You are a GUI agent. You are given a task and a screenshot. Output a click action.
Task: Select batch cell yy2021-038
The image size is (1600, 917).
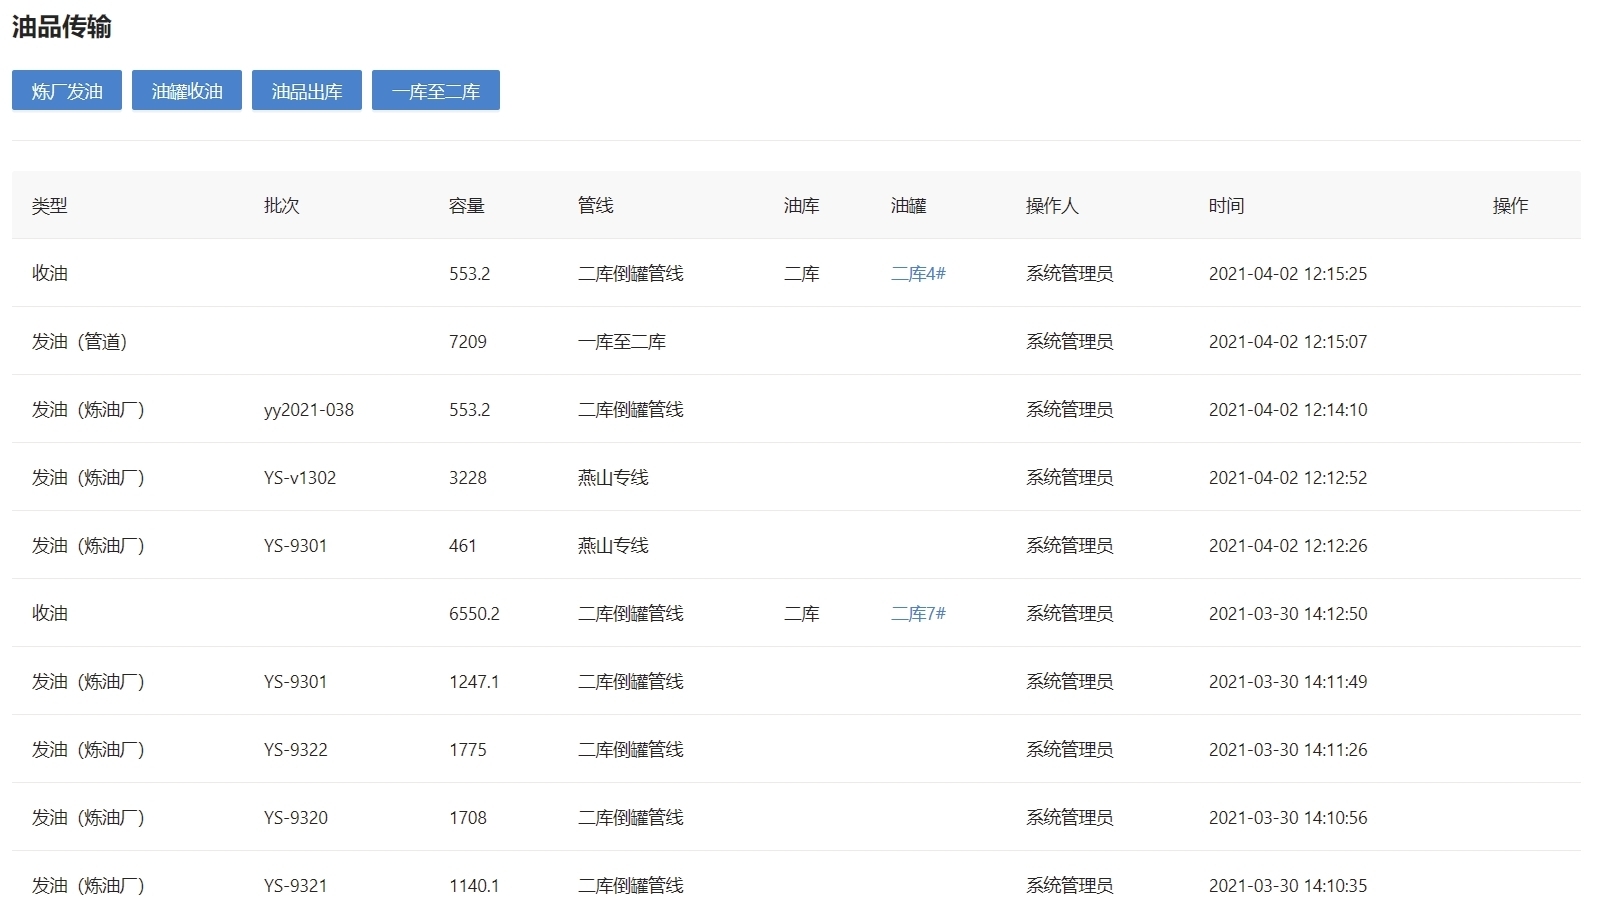[308, 410]
